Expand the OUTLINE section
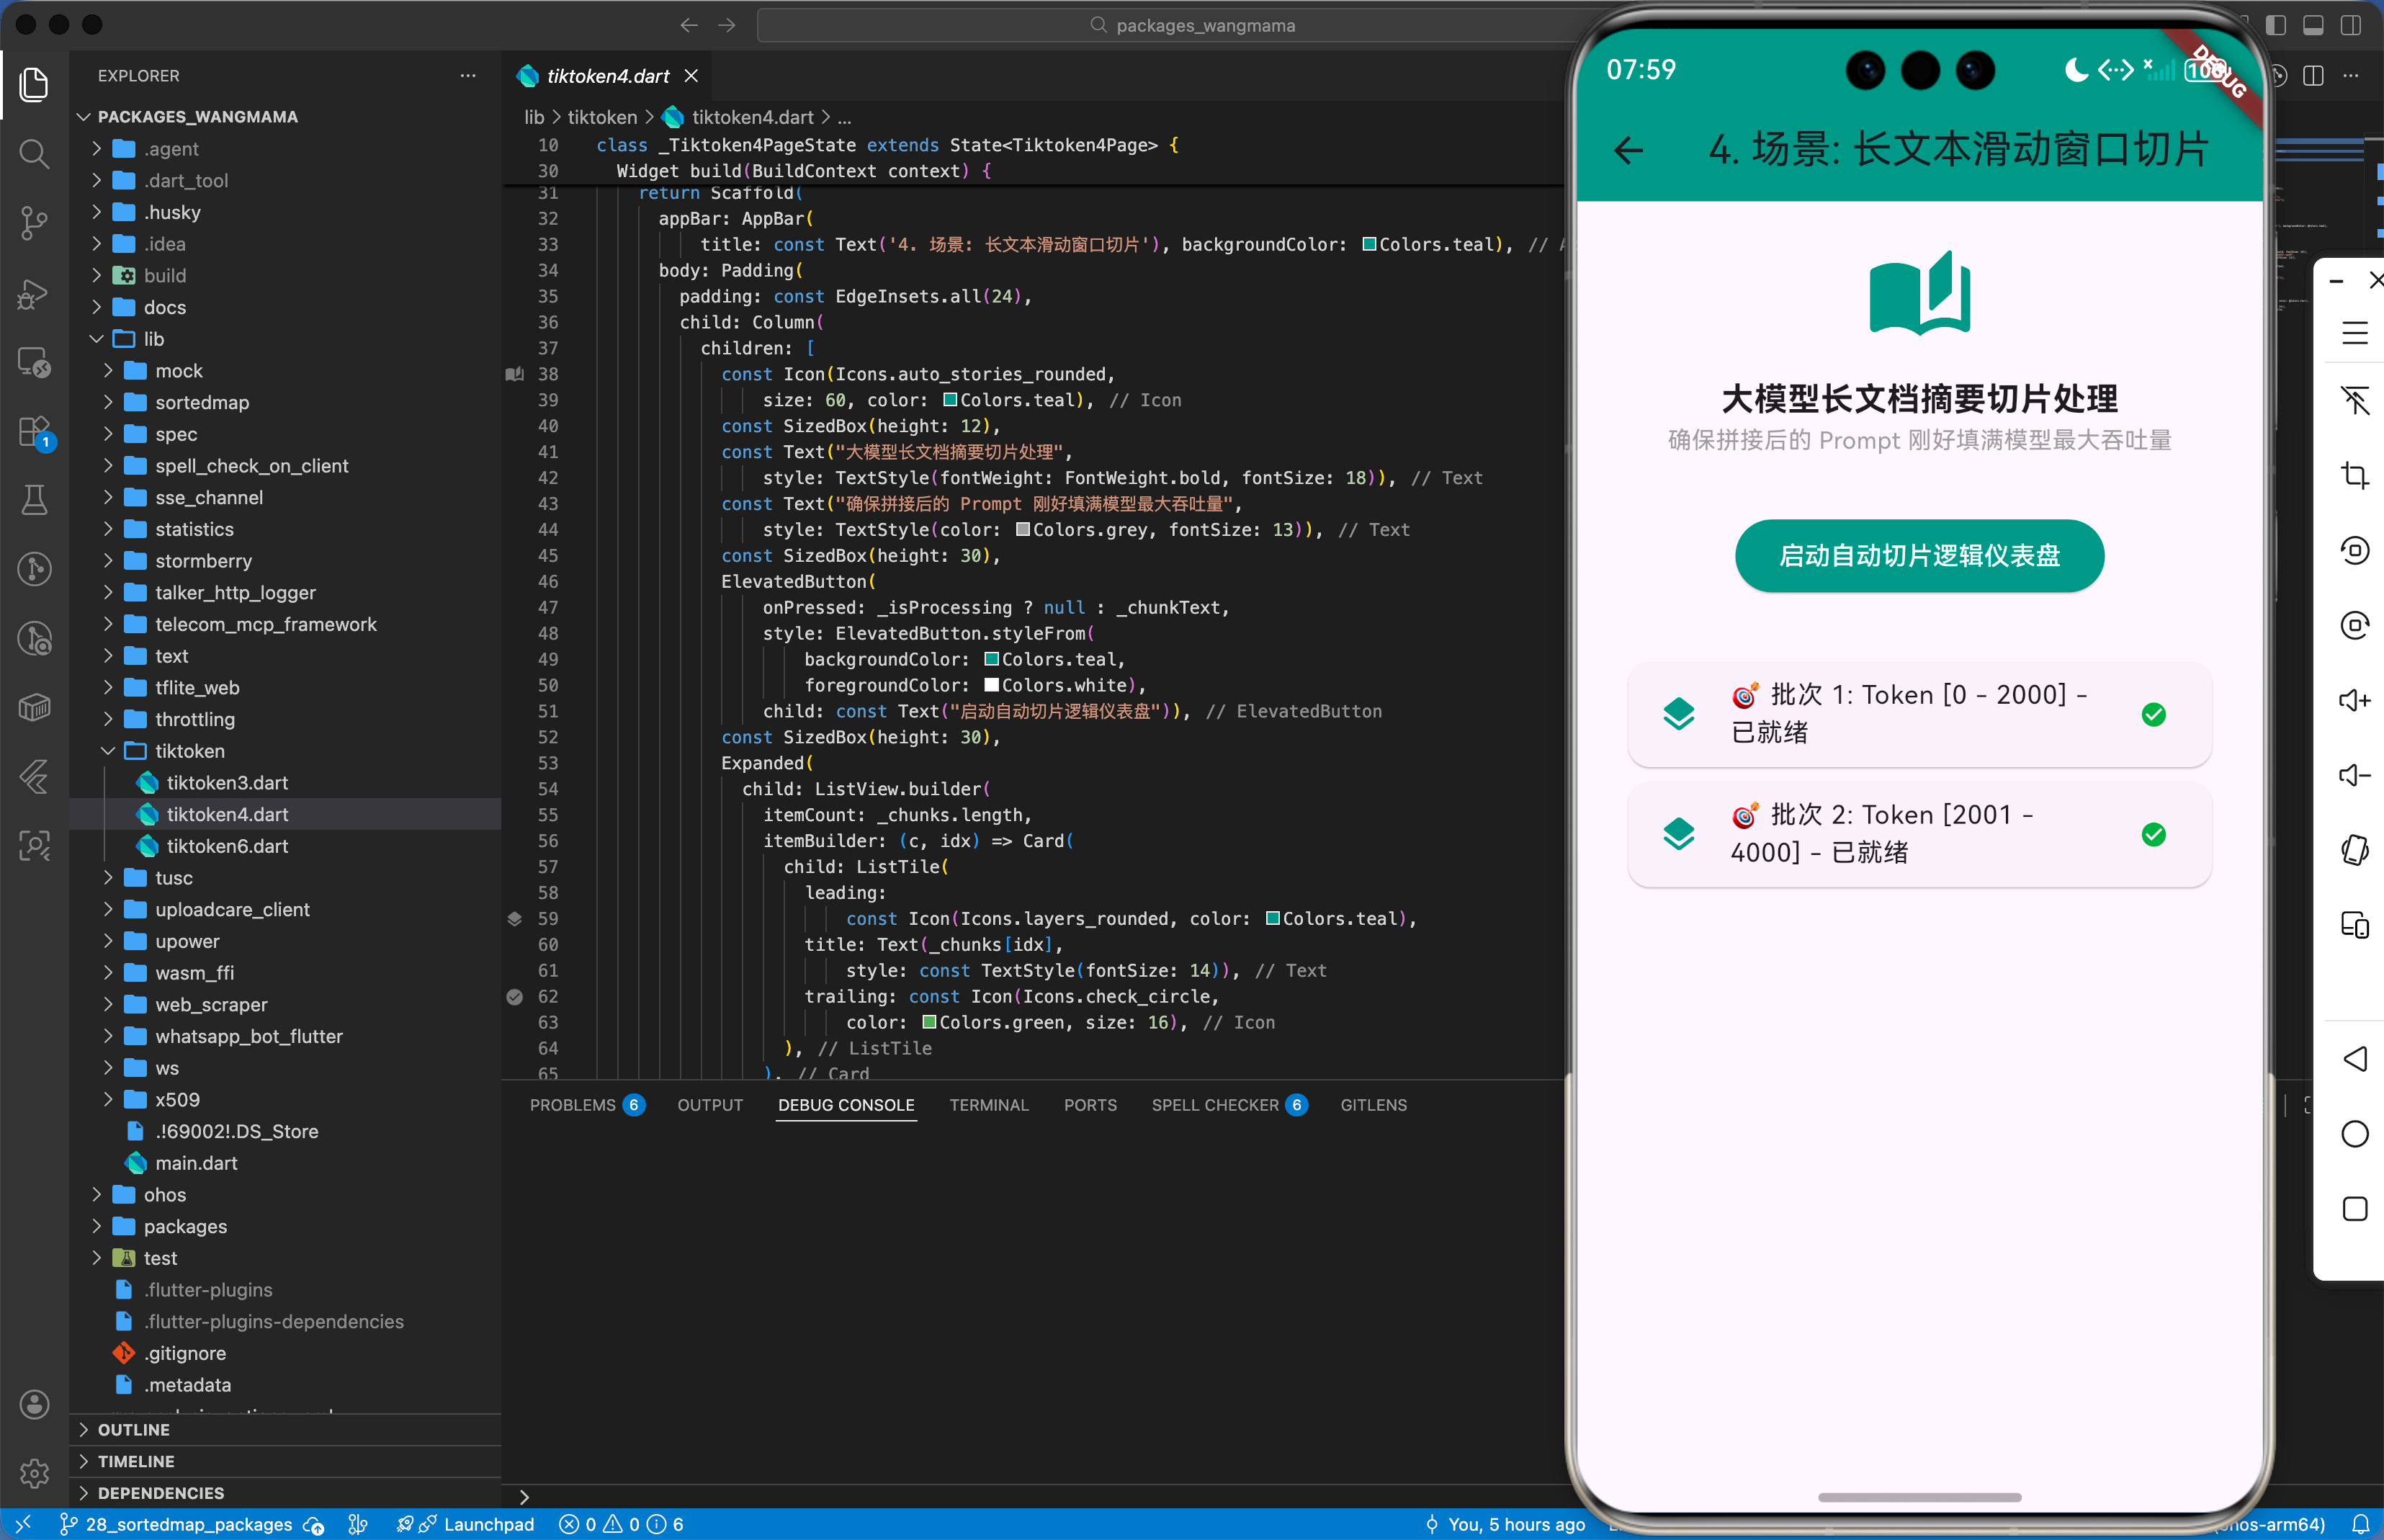 (133, 1430)
